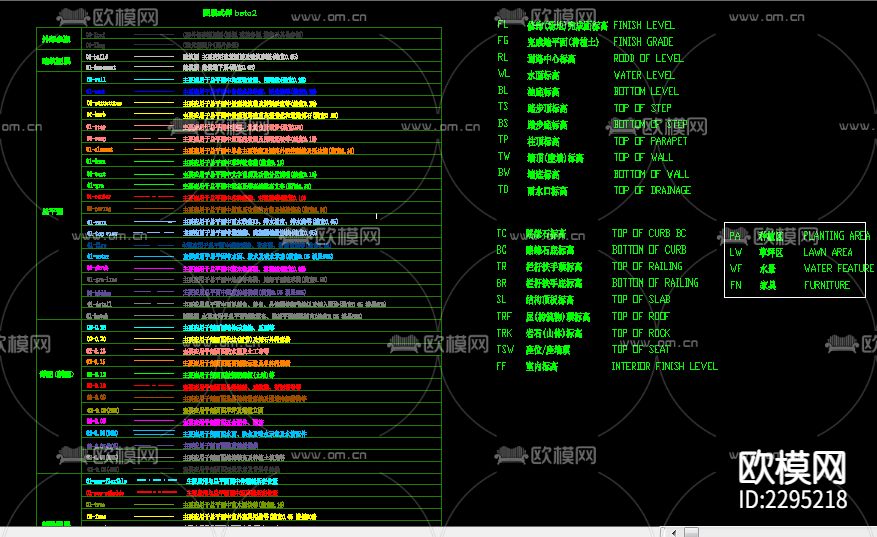Select the FINISH GRADE label
The image size is (877, 537).
[x=643, y=42]
